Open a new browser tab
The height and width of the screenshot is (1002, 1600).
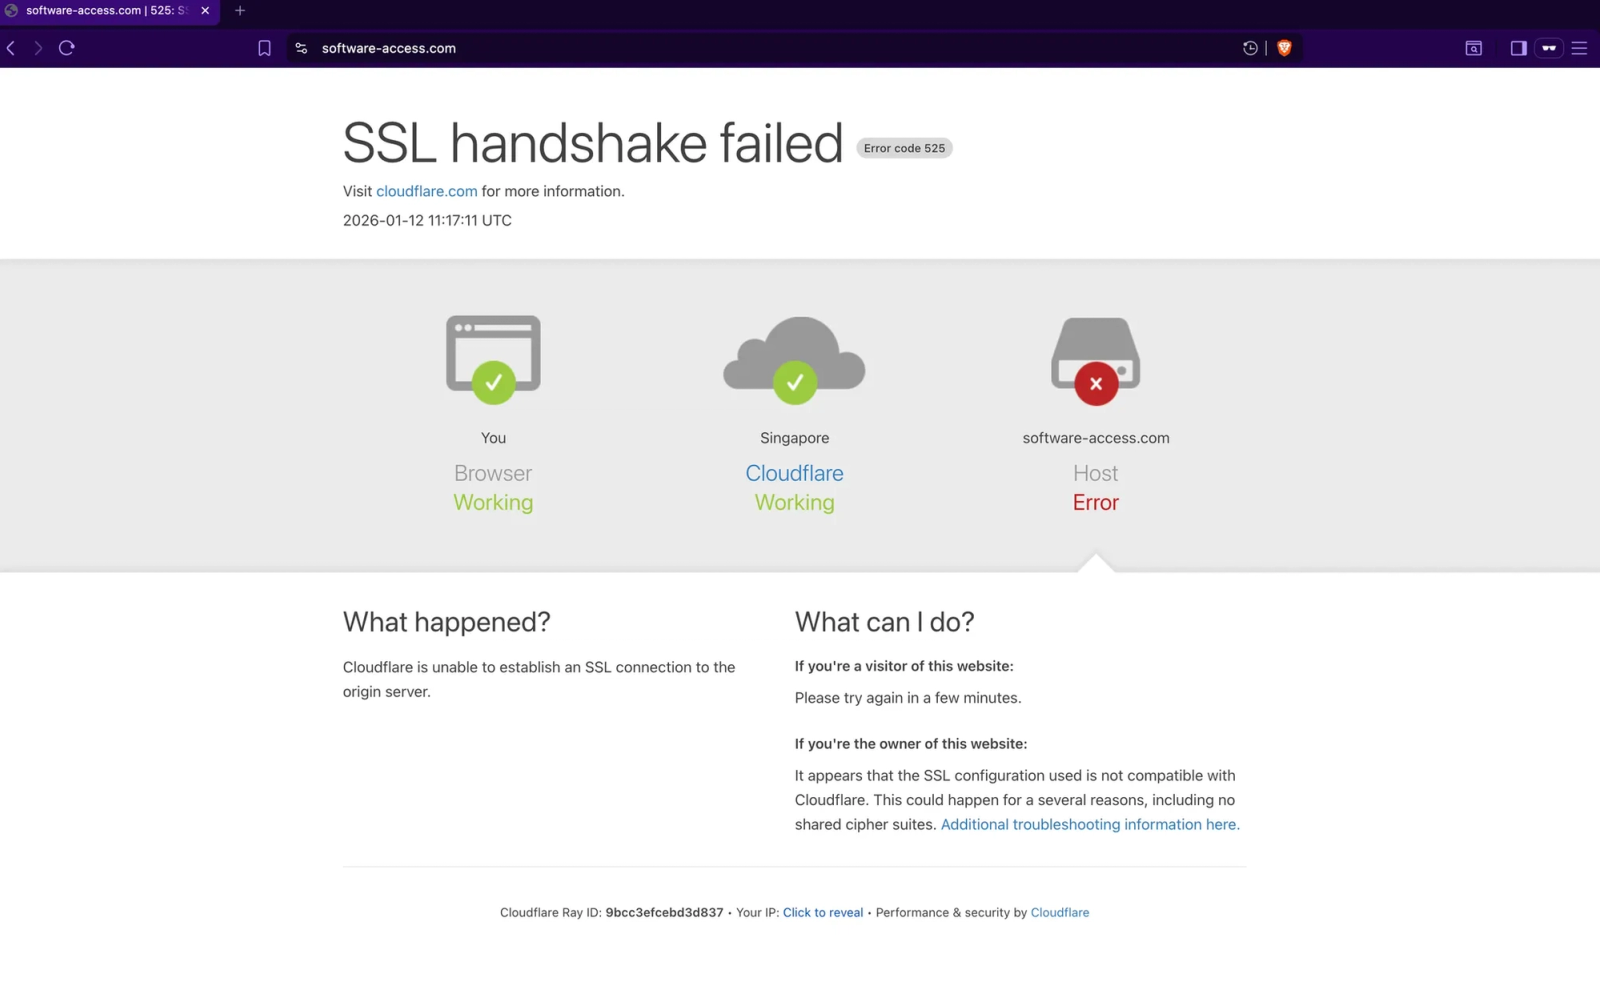[x=239, y=11]
